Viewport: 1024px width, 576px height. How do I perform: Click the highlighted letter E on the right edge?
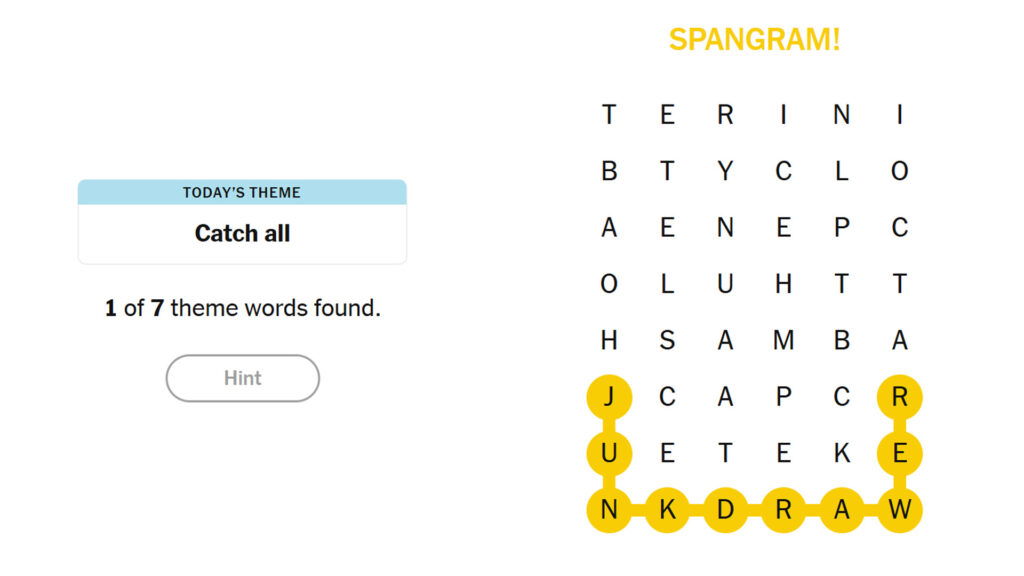(x=899, y=452)
